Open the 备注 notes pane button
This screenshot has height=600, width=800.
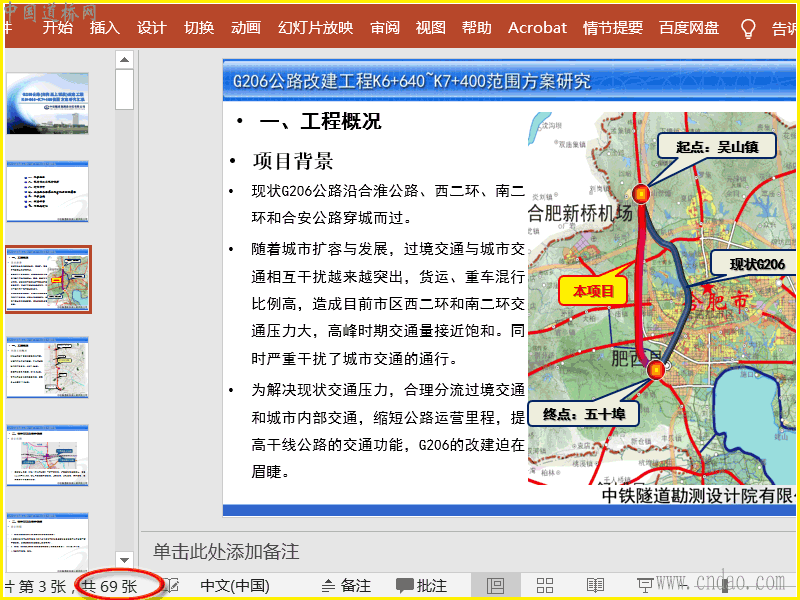point(345,586)
